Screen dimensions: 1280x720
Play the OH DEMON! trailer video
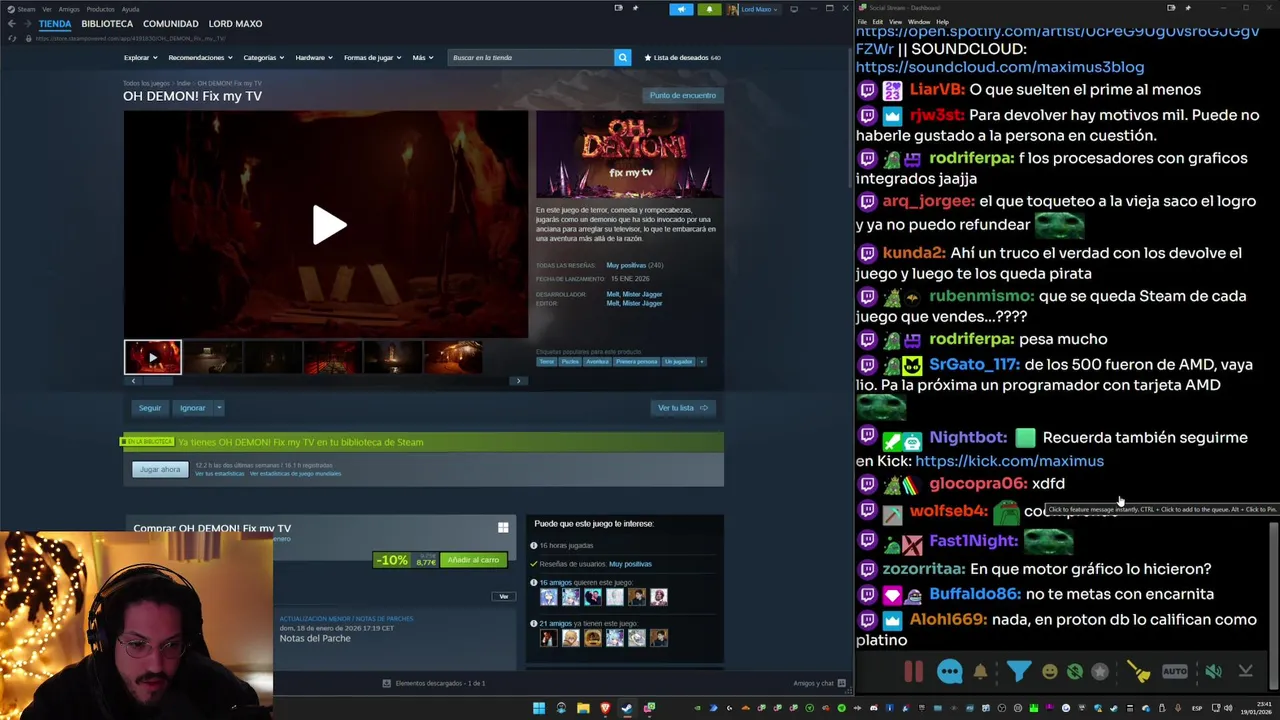tap(328, 225)
